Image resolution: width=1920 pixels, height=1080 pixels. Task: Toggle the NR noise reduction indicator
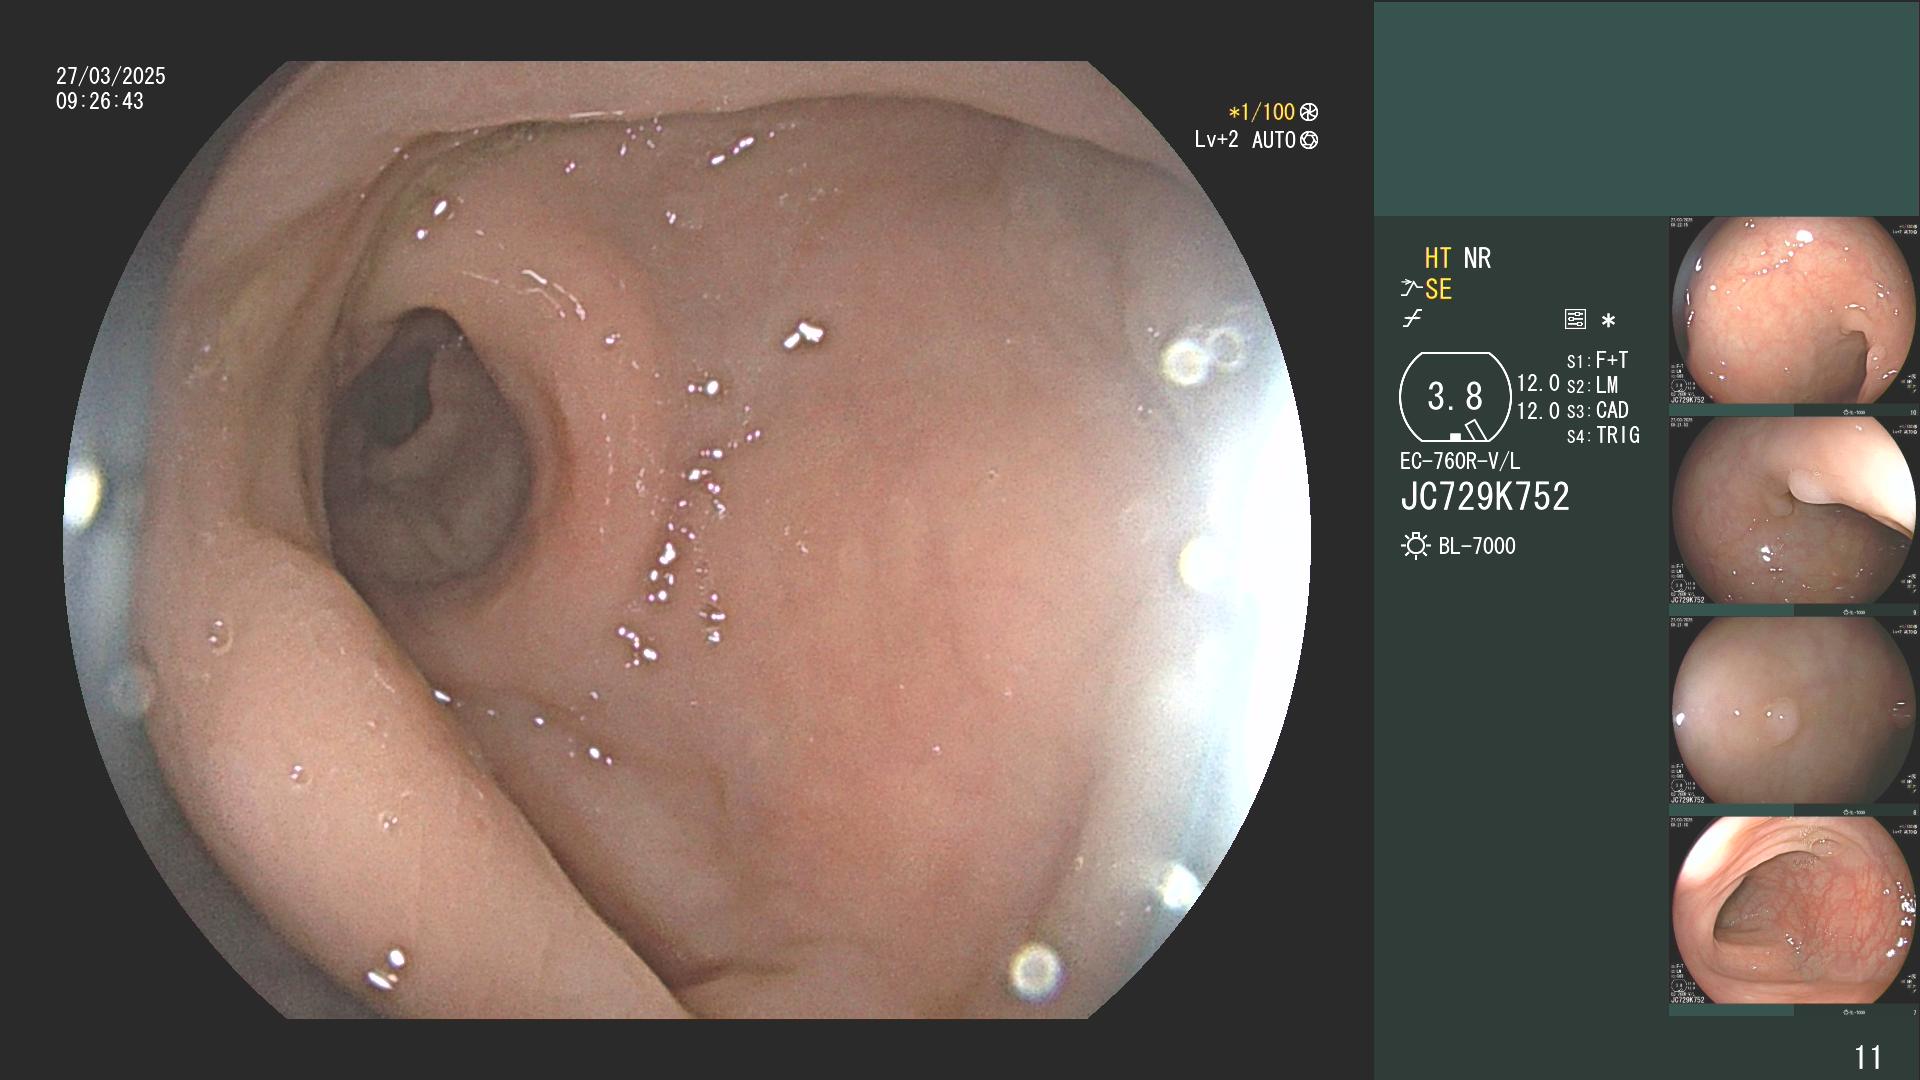coord(1477,258)
